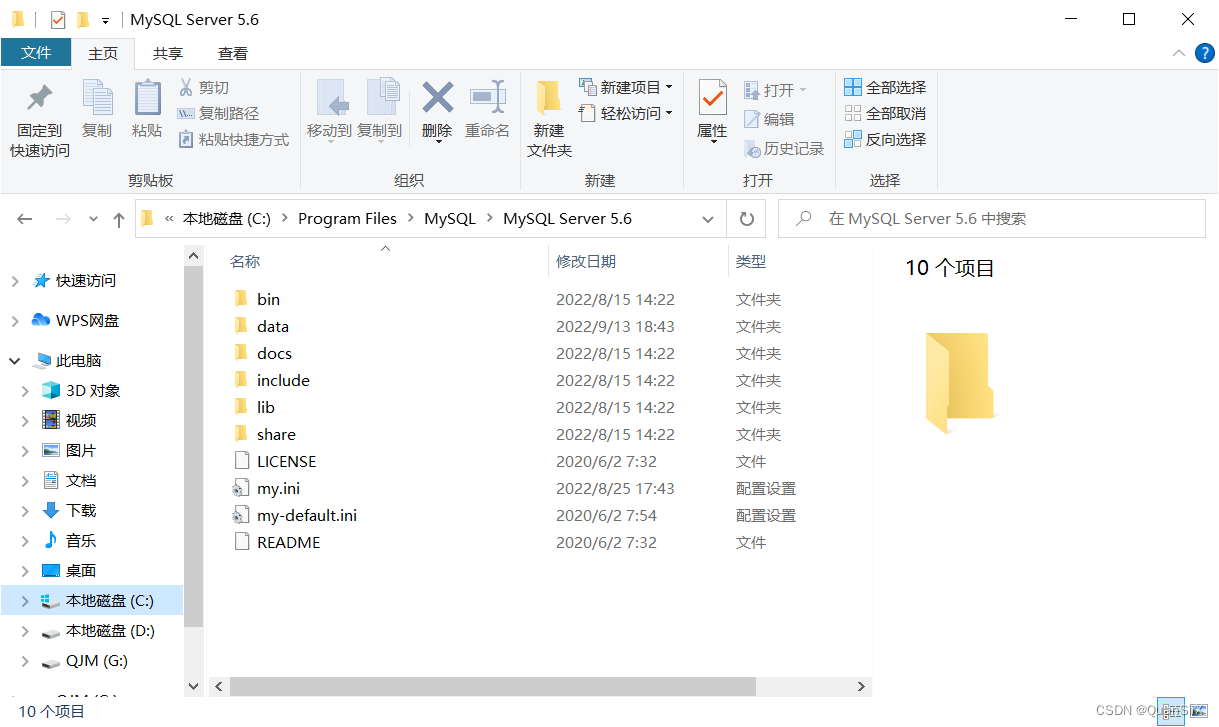Click Copy path (复制路径)
The height and width of the screenshot is (727, 1219).
[x=218, y=114]
